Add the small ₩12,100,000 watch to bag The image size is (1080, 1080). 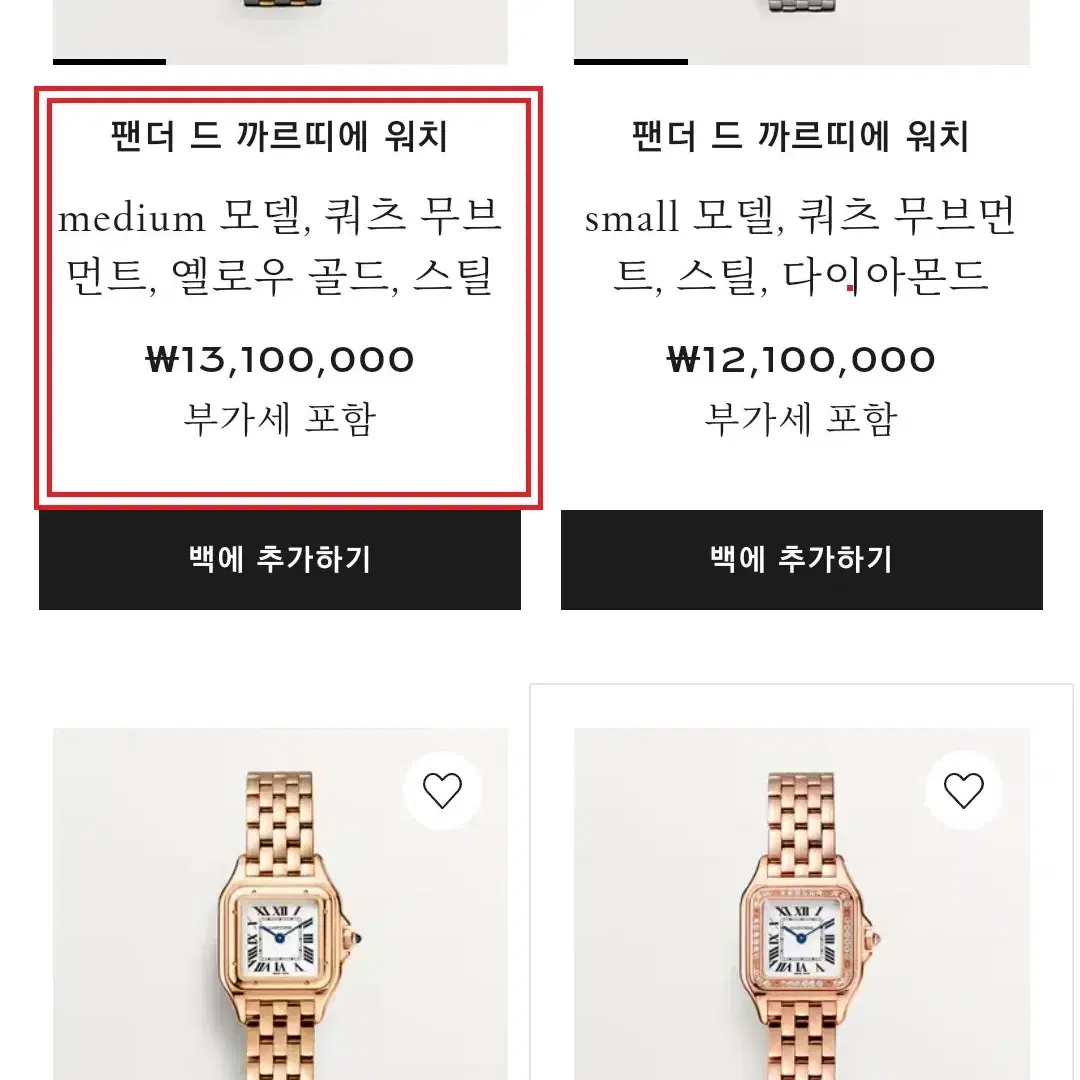[802, 560]
